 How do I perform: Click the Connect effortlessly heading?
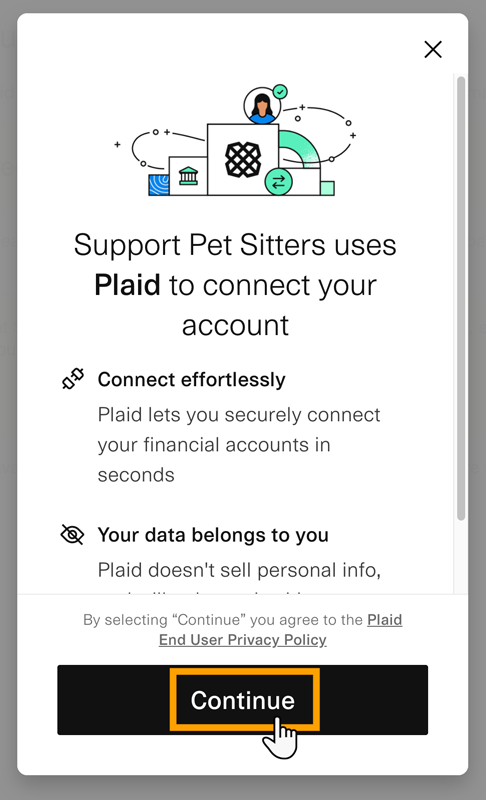point(191,380)
